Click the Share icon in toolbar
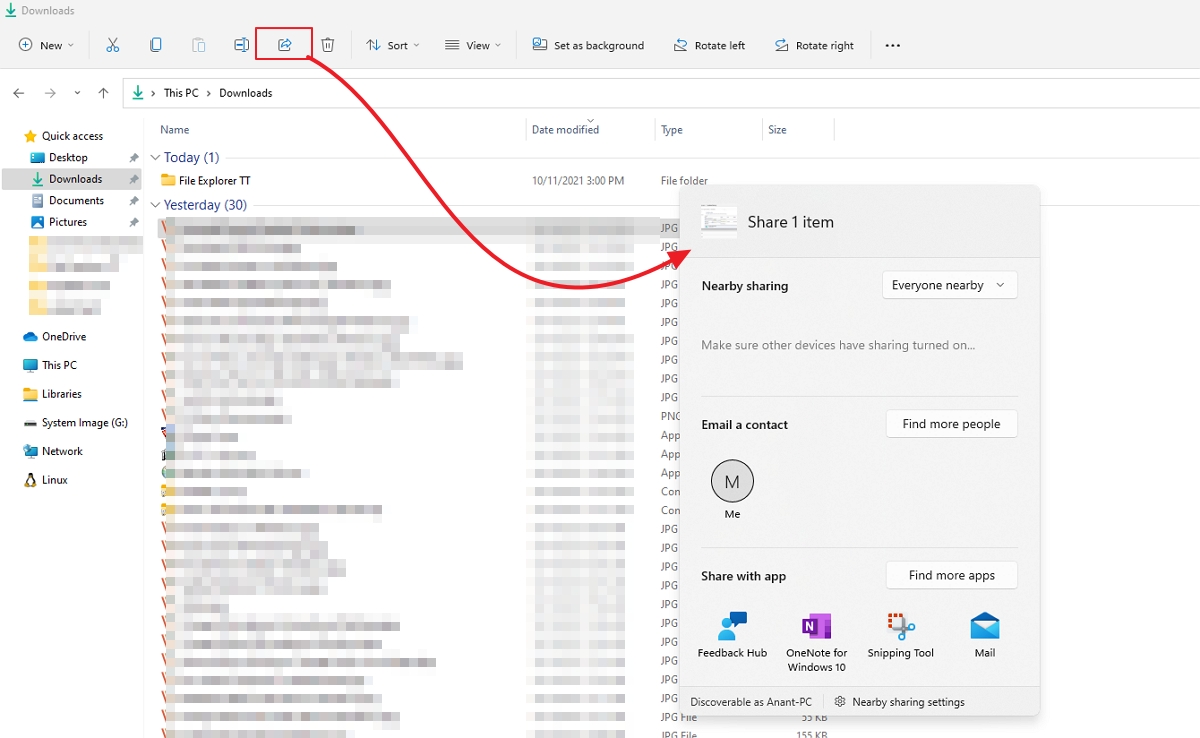 pyautogui.click(x=284, y=45)
